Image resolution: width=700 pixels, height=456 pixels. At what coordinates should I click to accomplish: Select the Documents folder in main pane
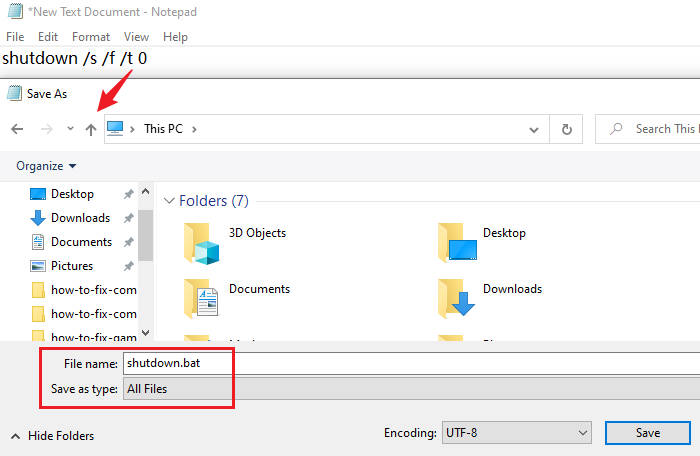(237, 298)
